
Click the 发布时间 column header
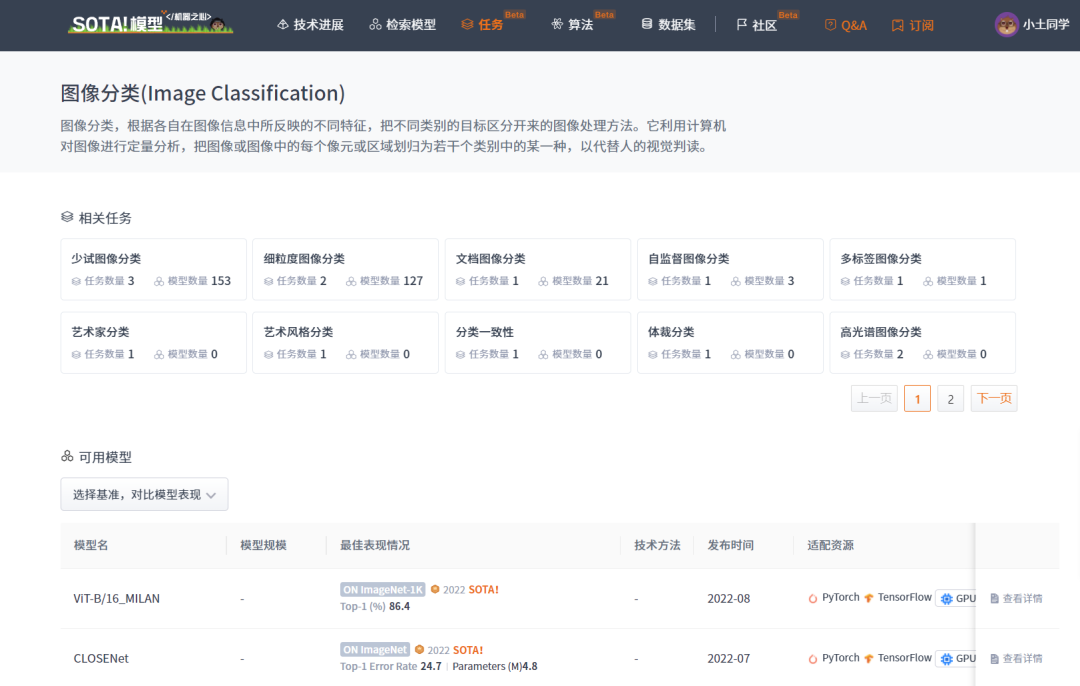(x=730, y=545)
